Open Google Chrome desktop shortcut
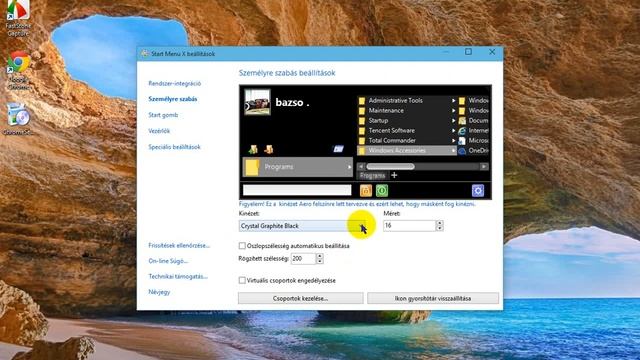 (18, 70)
